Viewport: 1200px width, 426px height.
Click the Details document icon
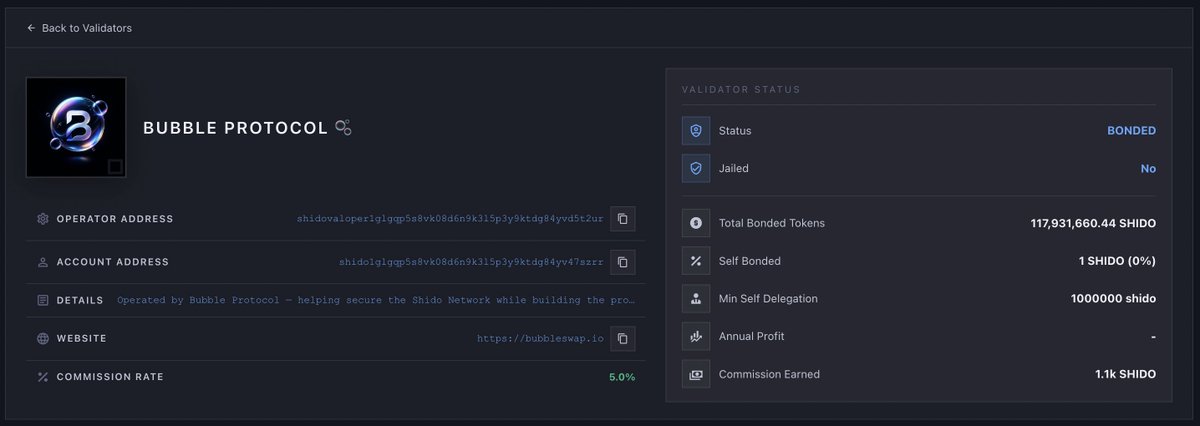(43, 300)
